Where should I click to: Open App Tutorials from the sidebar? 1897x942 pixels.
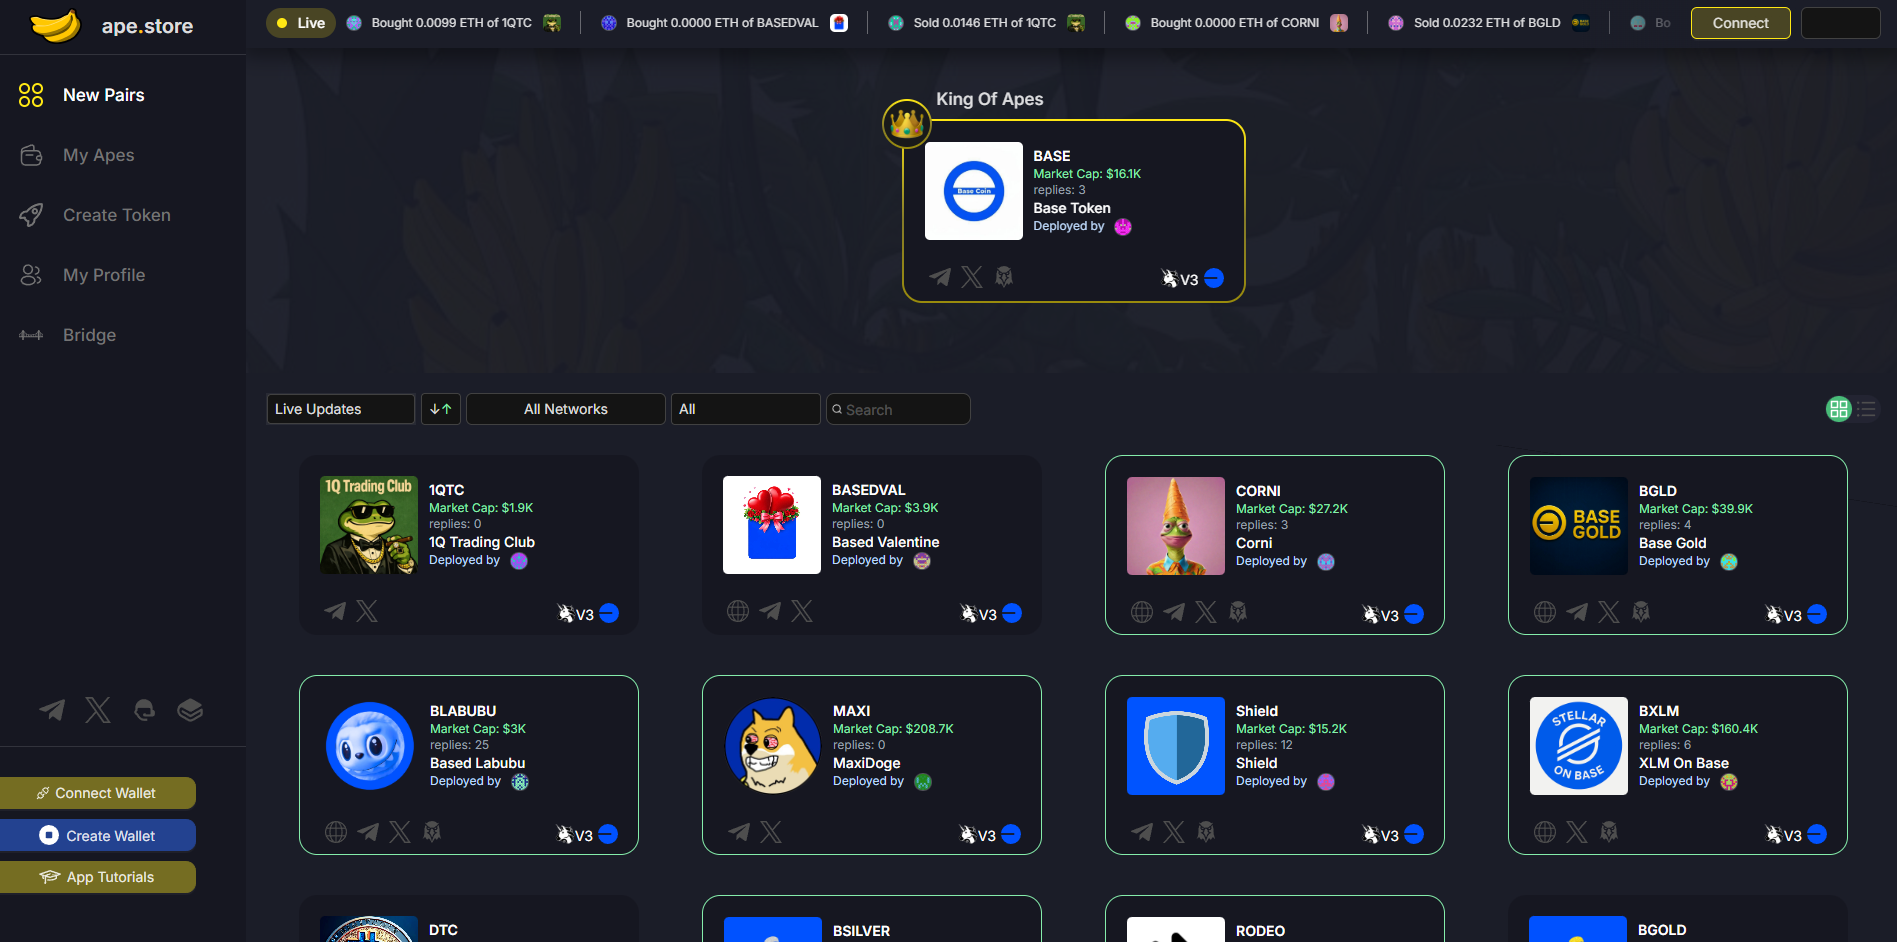click(98, 876)
